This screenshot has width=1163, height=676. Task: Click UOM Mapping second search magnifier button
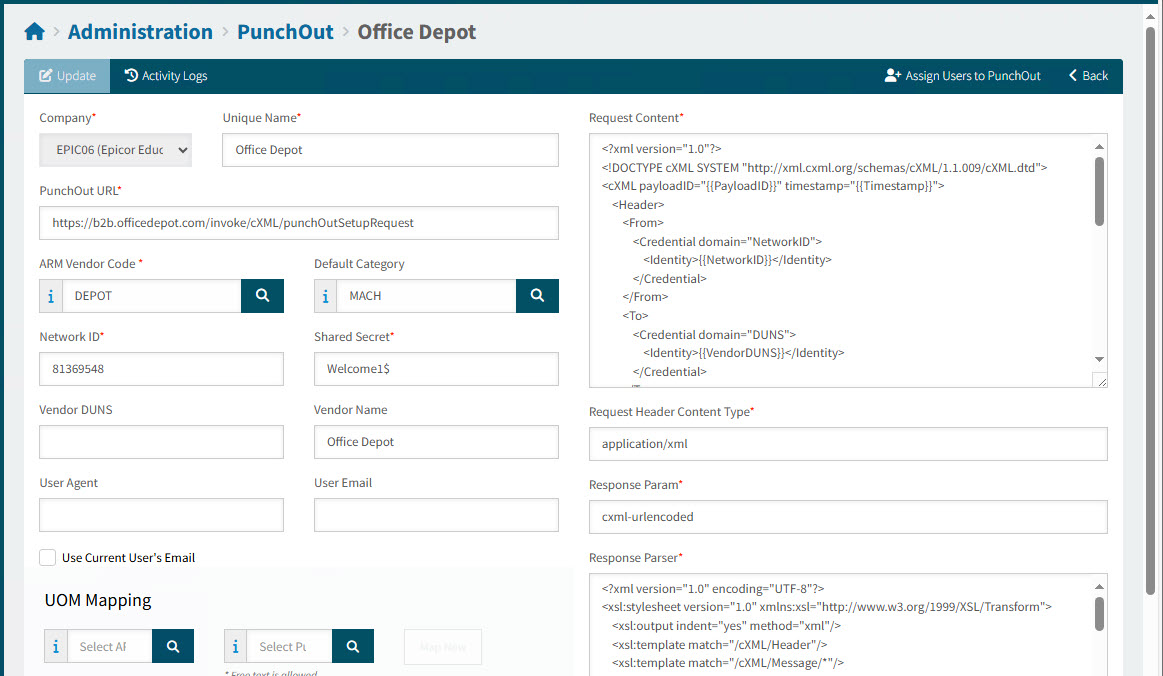(353, 647)
